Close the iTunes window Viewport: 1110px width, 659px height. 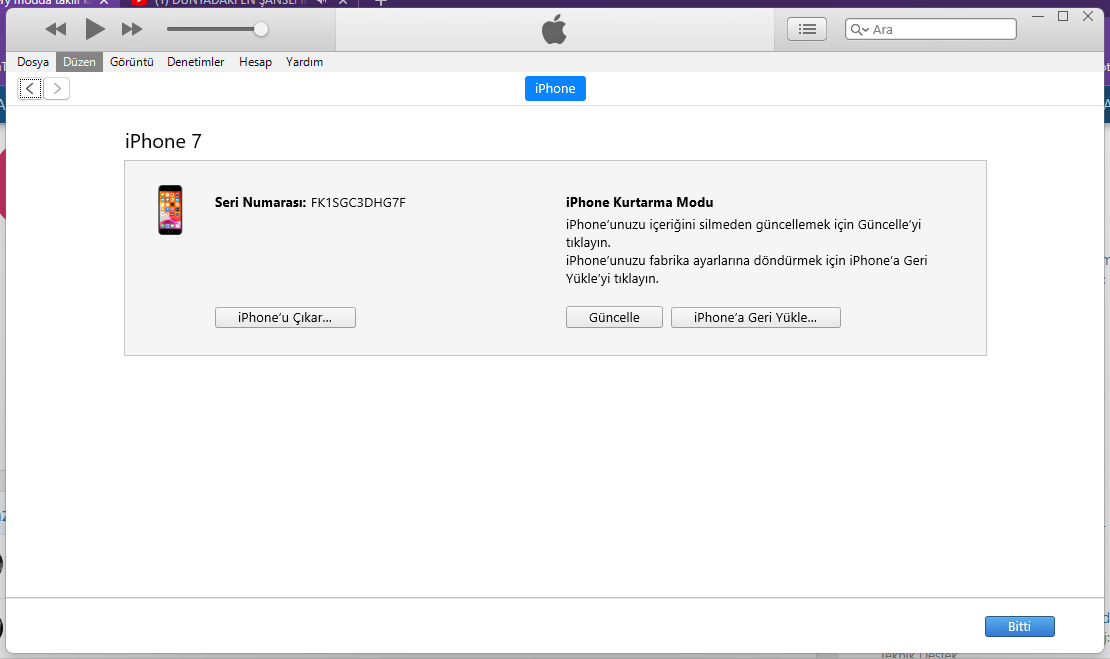coord(1088,16)
